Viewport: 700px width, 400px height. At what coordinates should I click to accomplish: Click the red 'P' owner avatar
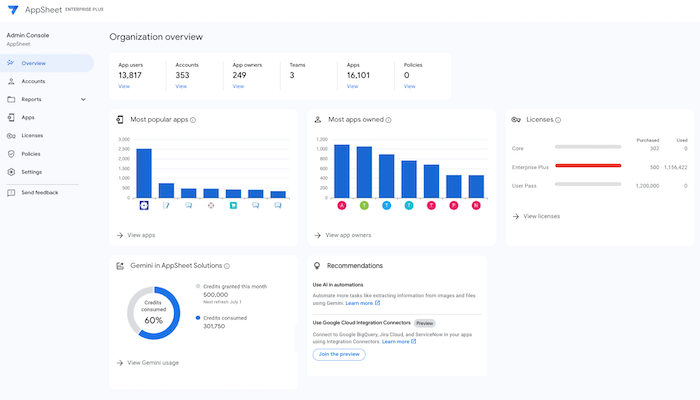point(454,205)
